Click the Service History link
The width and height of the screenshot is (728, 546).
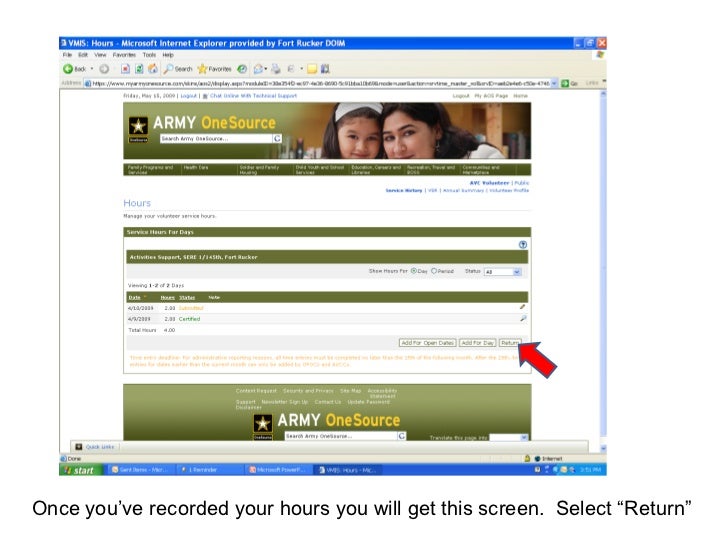click(404, 190)
